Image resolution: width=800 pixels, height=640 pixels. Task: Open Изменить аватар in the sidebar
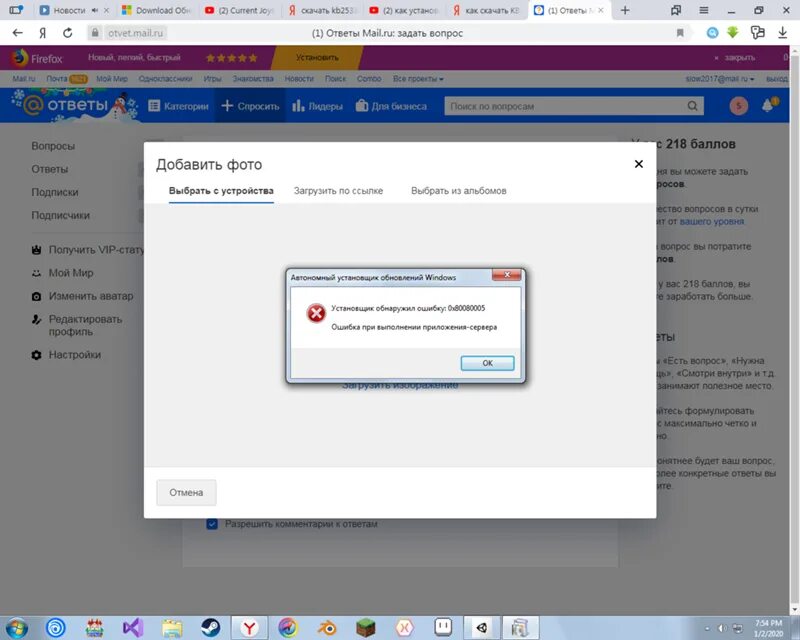(82, 296)
